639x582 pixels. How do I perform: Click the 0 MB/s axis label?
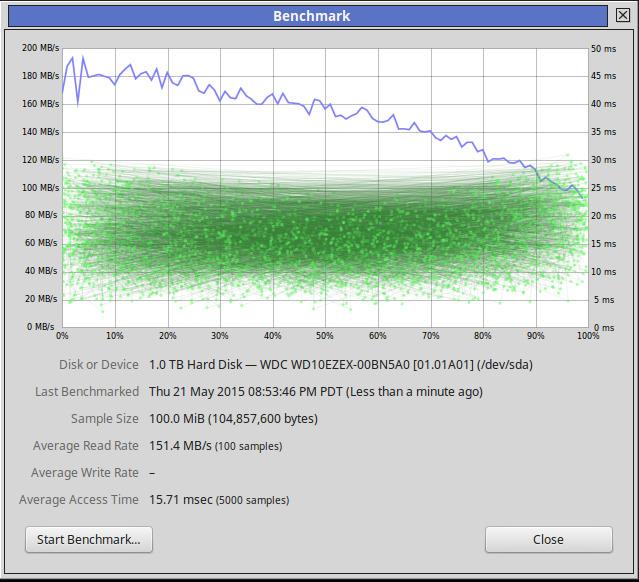coord(40,327)
